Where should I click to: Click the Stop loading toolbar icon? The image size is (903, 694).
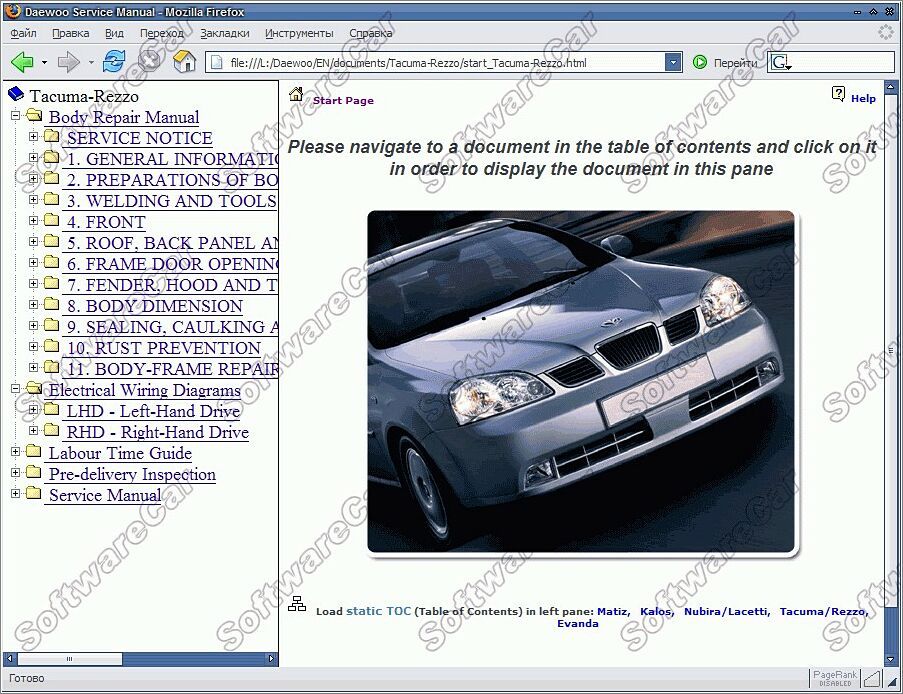(x=150, y=62)
